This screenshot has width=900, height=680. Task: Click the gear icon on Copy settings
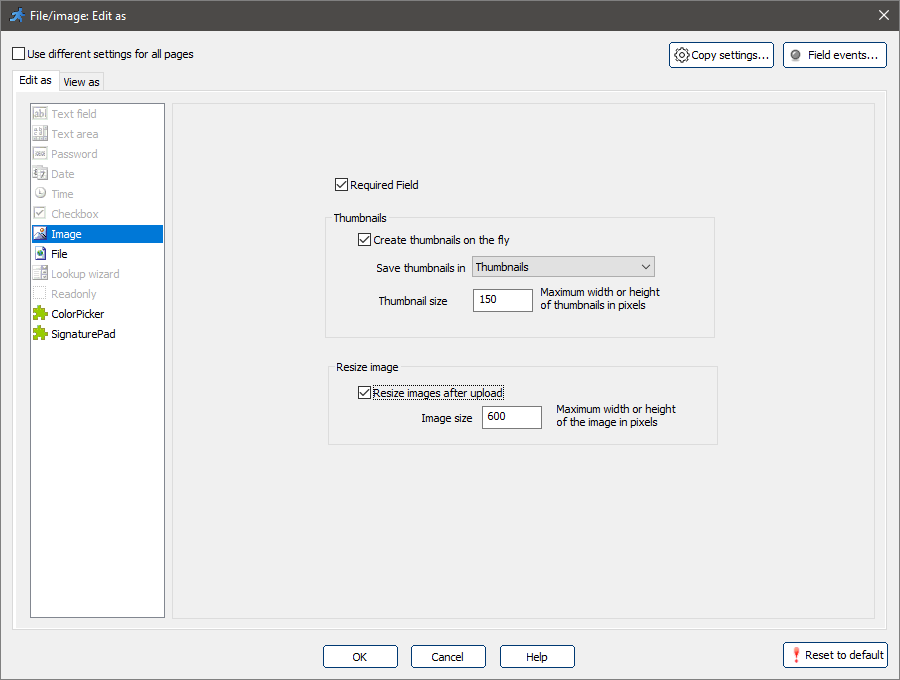click(682, 55)
